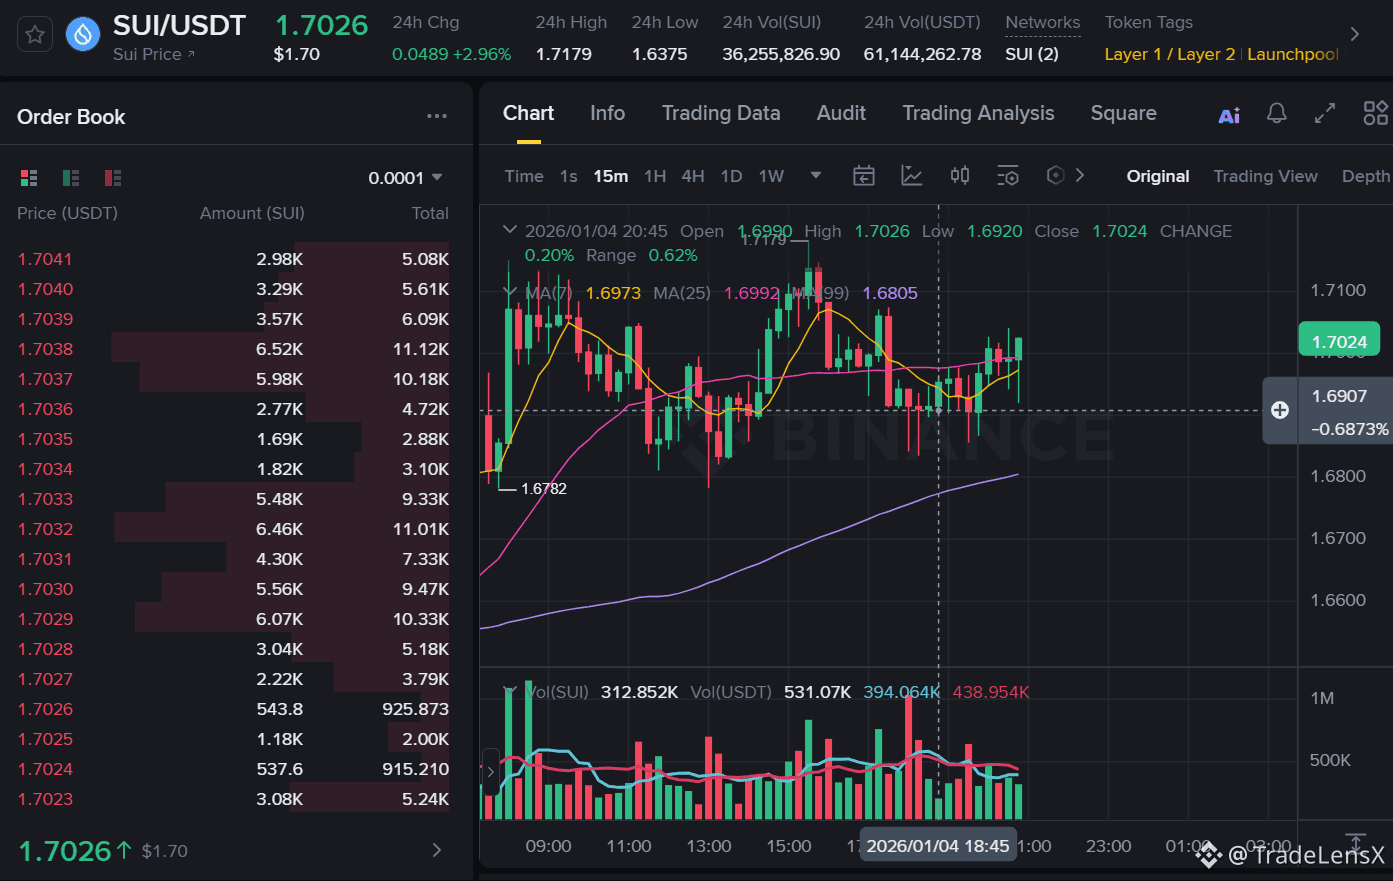The width and height of the screenshot is (1393, 881).
Task: Open chart settings via the gear-list icon
Action: (1008, 175)
